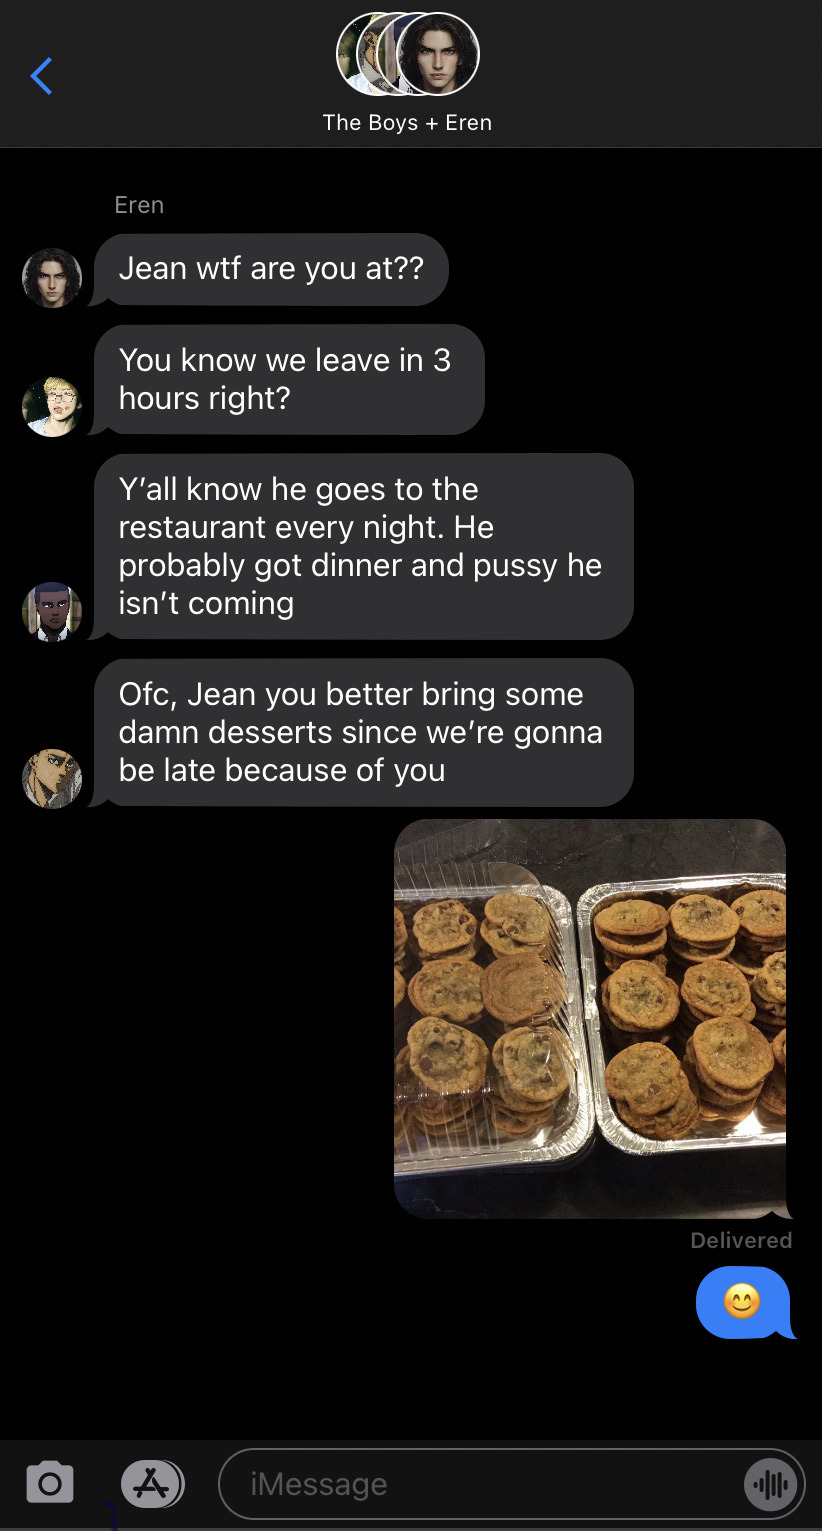This screenshot has height=1531, width=822.
Task: Tap the 'goes to the restaurant' message
Action: pos(364,546)
